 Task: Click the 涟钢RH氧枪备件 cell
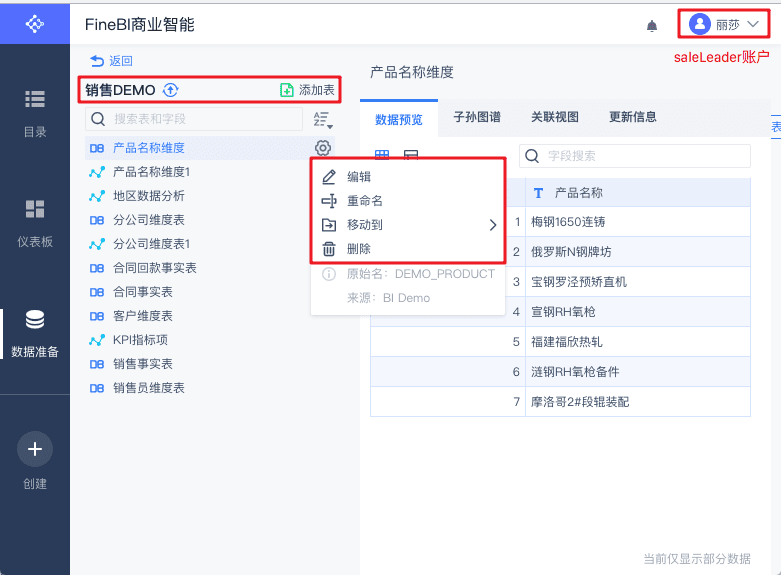tap(638, 372)
